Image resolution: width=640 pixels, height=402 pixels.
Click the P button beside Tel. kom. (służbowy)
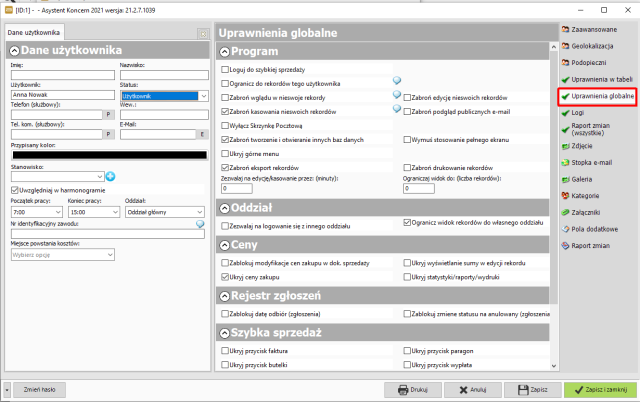(x=108, y=134)
